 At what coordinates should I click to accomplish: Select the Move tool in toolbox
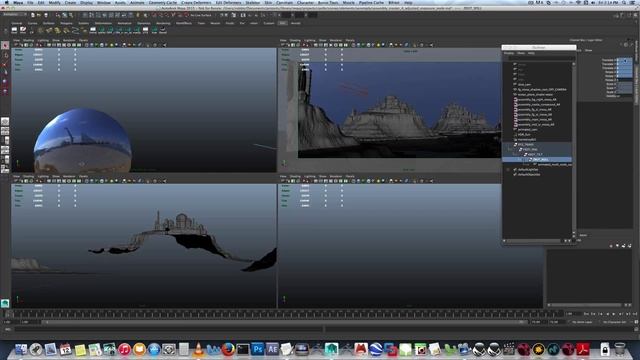pos(5,72)
